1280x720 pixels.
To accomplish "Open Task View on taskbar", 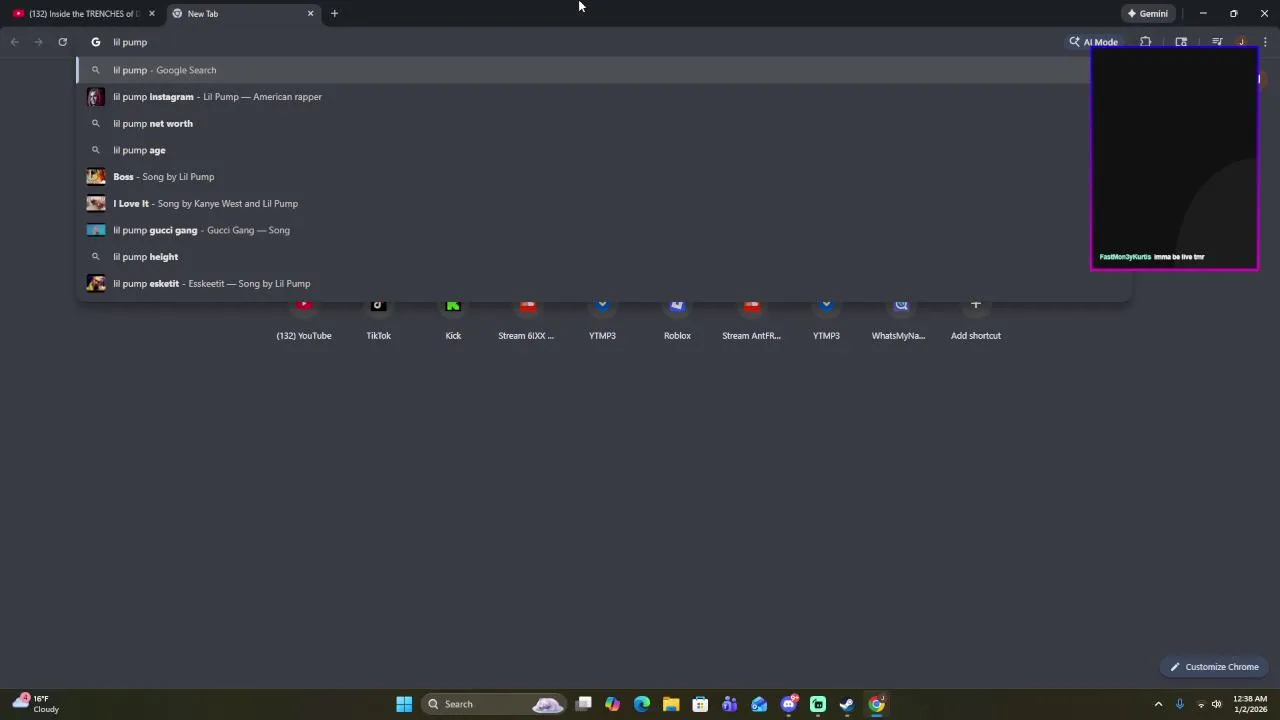I will (x=584, y=704).
